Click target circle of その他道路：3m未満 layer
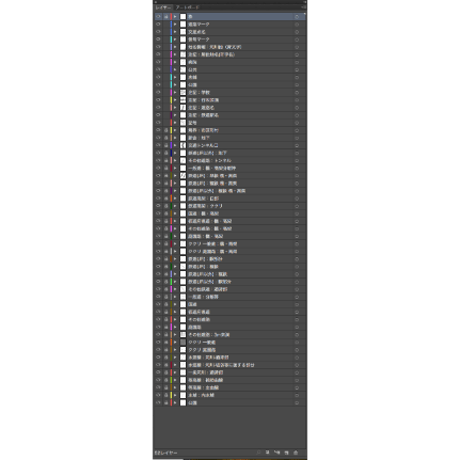The width and height of the screenshot is (460, 460). 297,335
